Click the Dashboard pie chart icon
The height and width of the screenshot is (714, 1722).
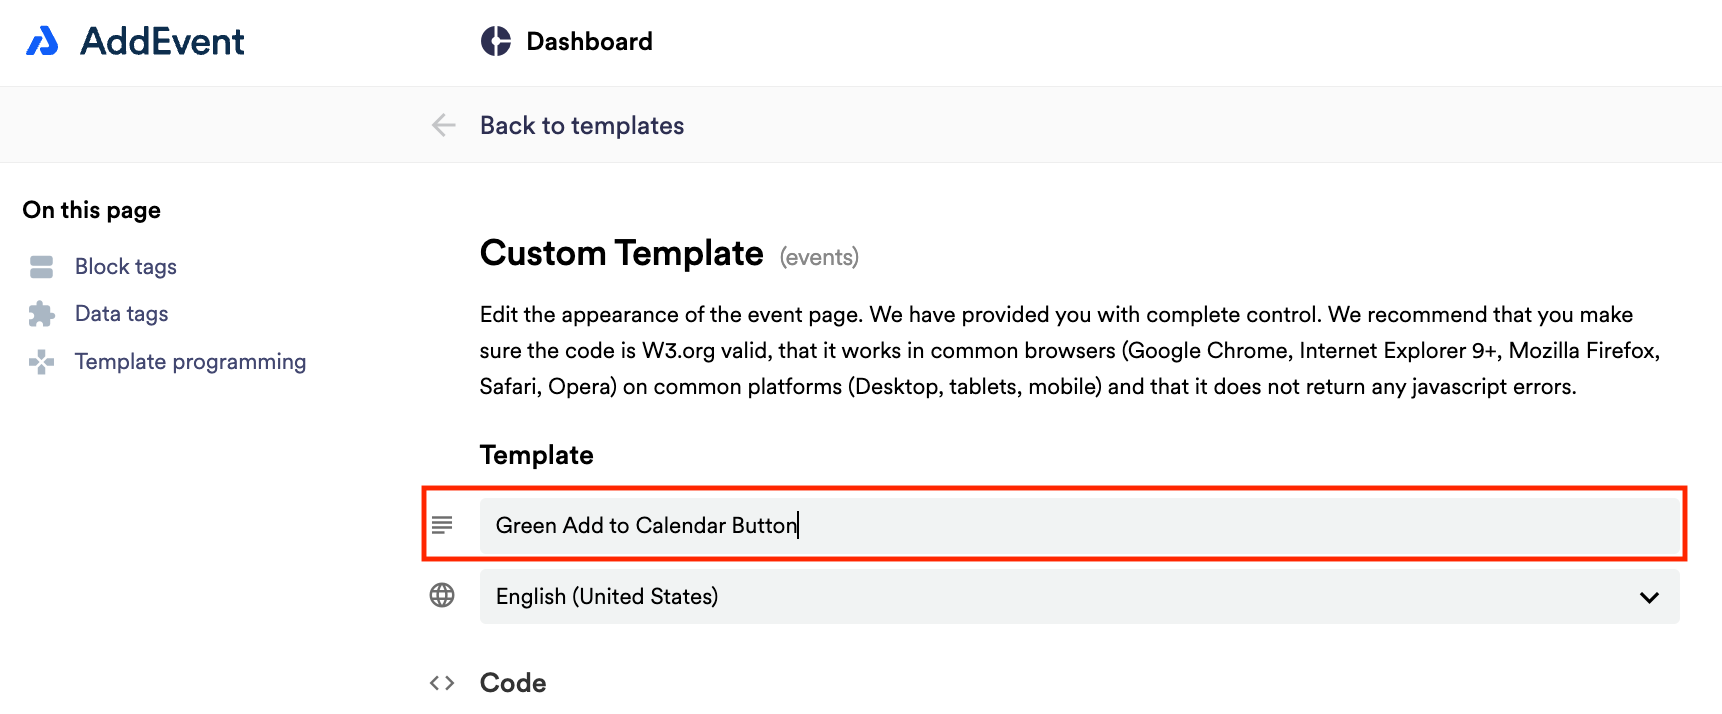pos(496,41)
